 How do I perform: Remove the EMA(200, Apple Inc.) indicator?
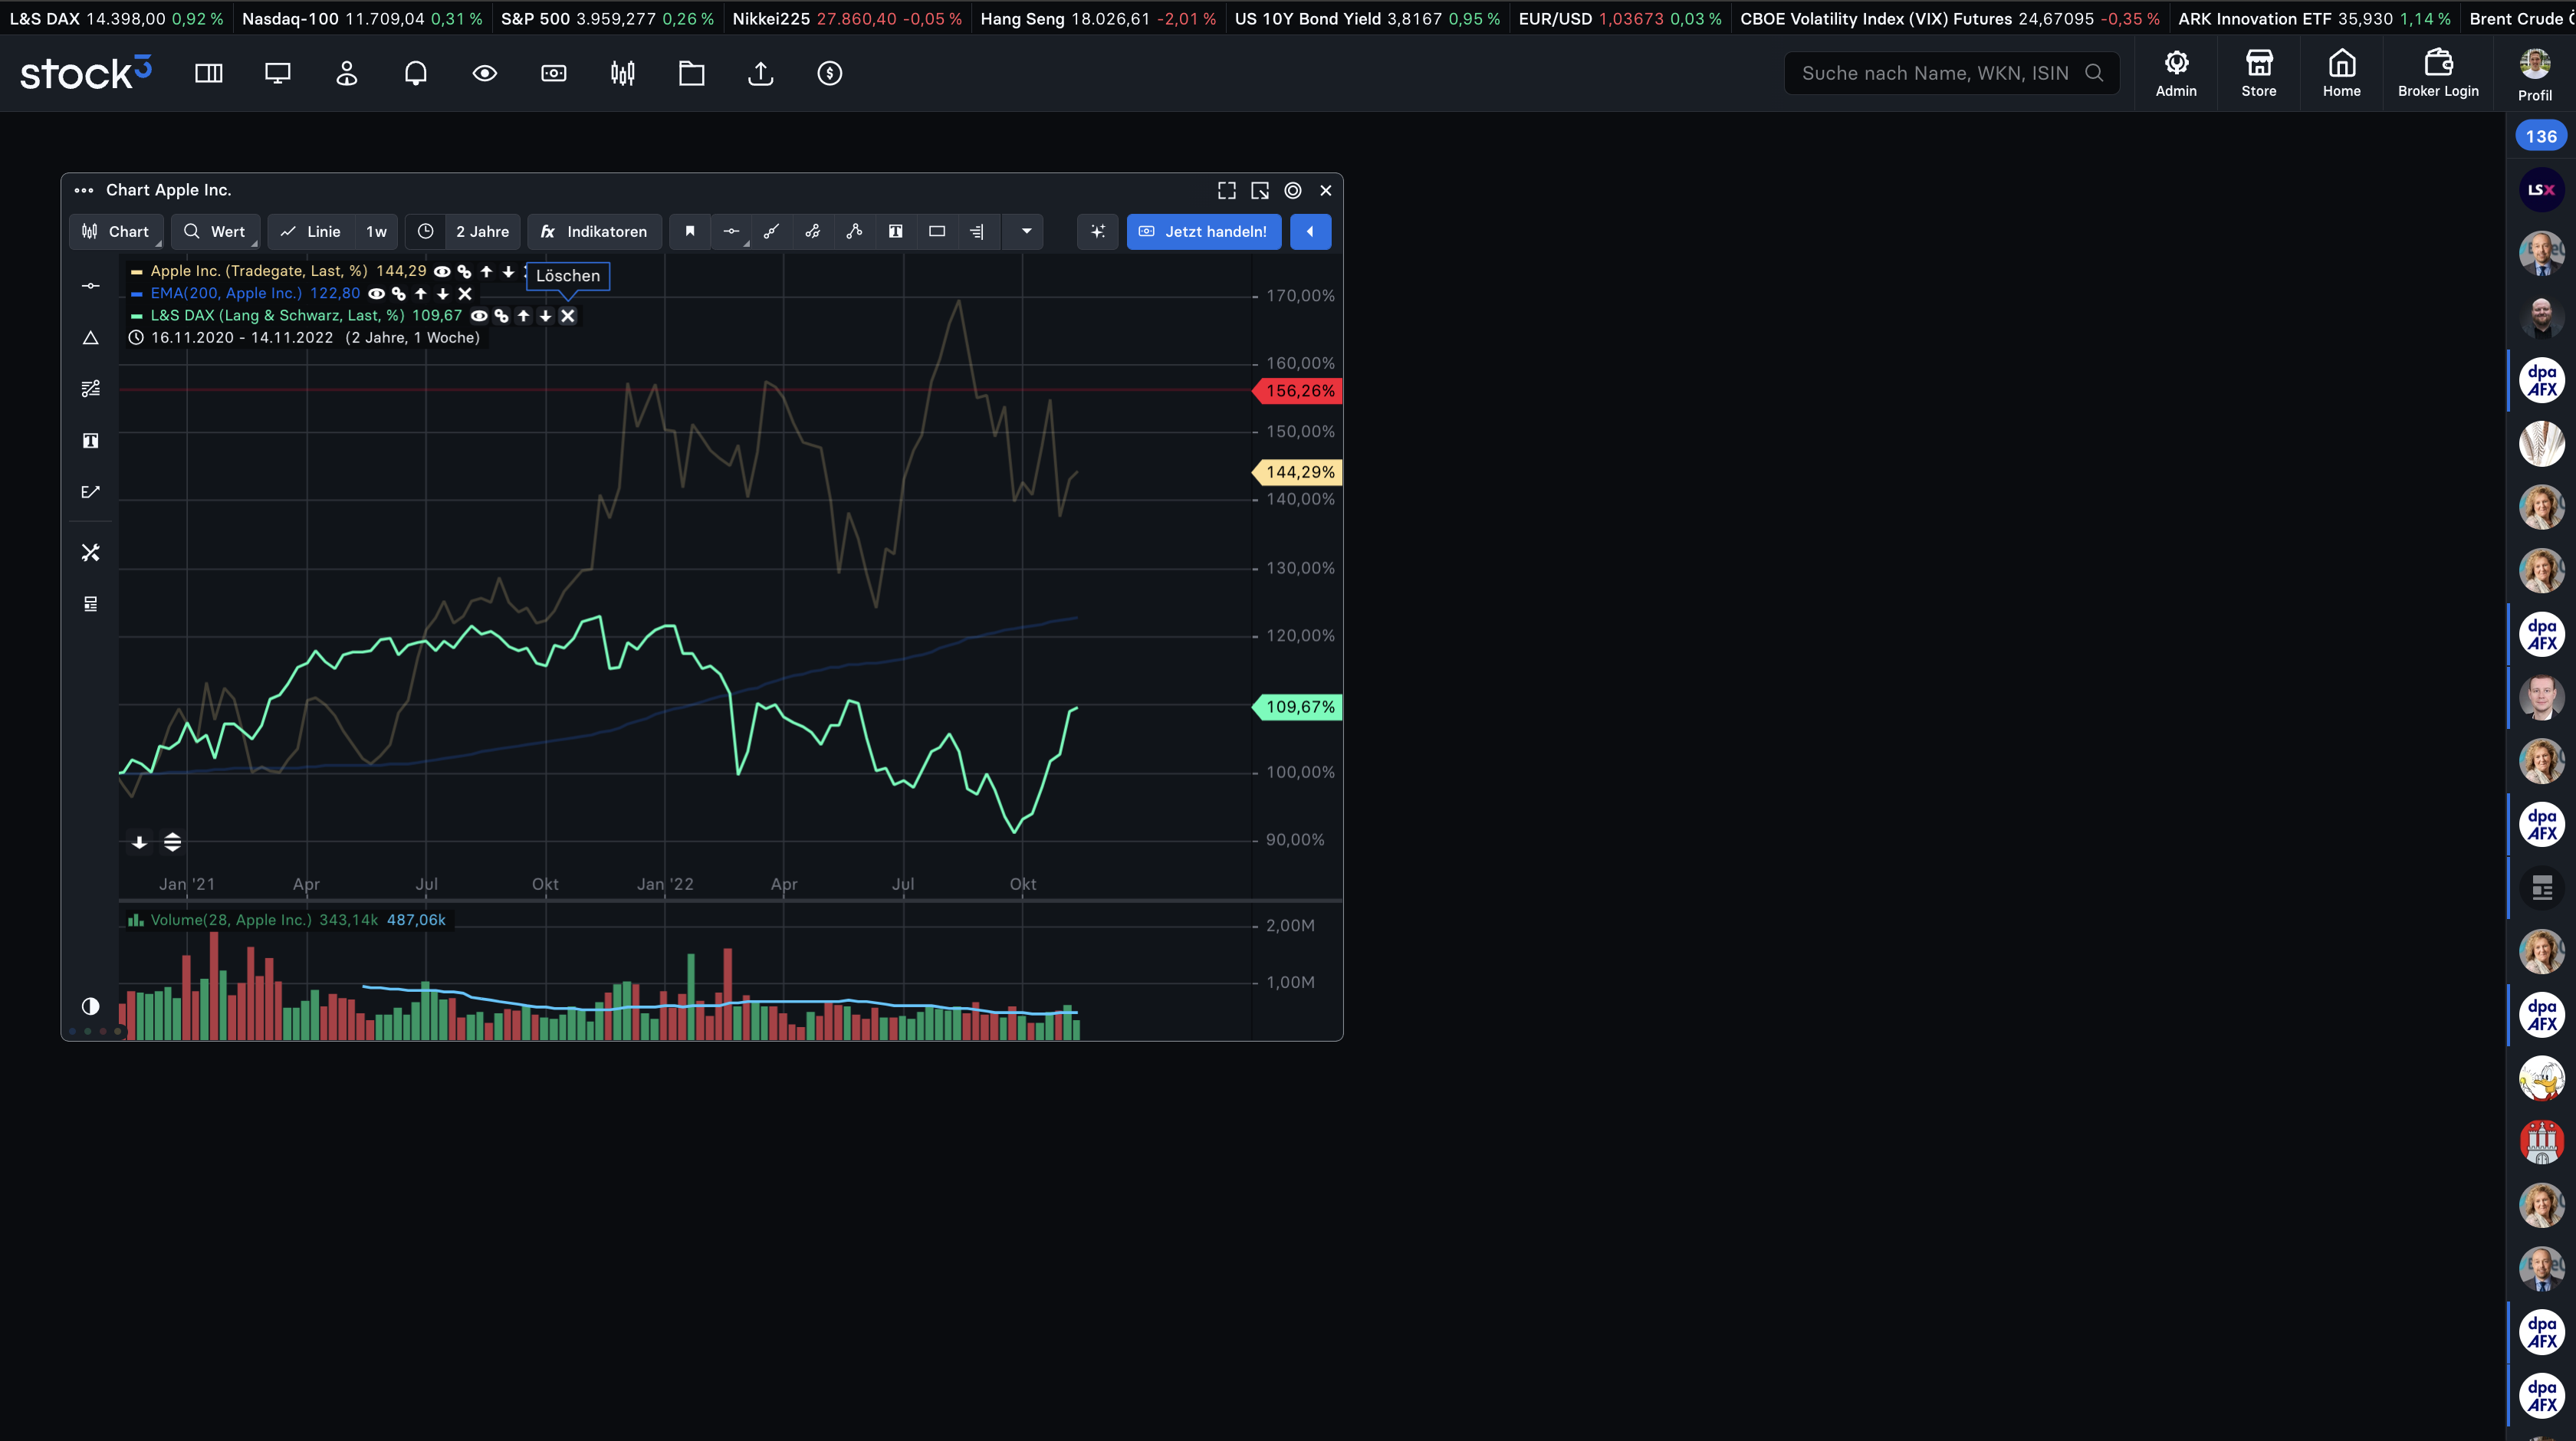click(x=464, y=293)
